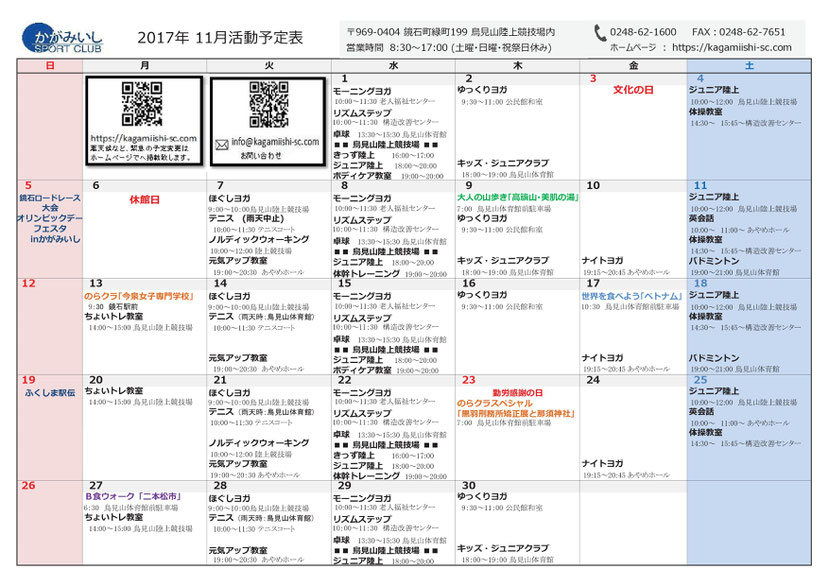Screen dimensions: 829x586
Task: Click the date number 26
Action: (x=29, y=486)
